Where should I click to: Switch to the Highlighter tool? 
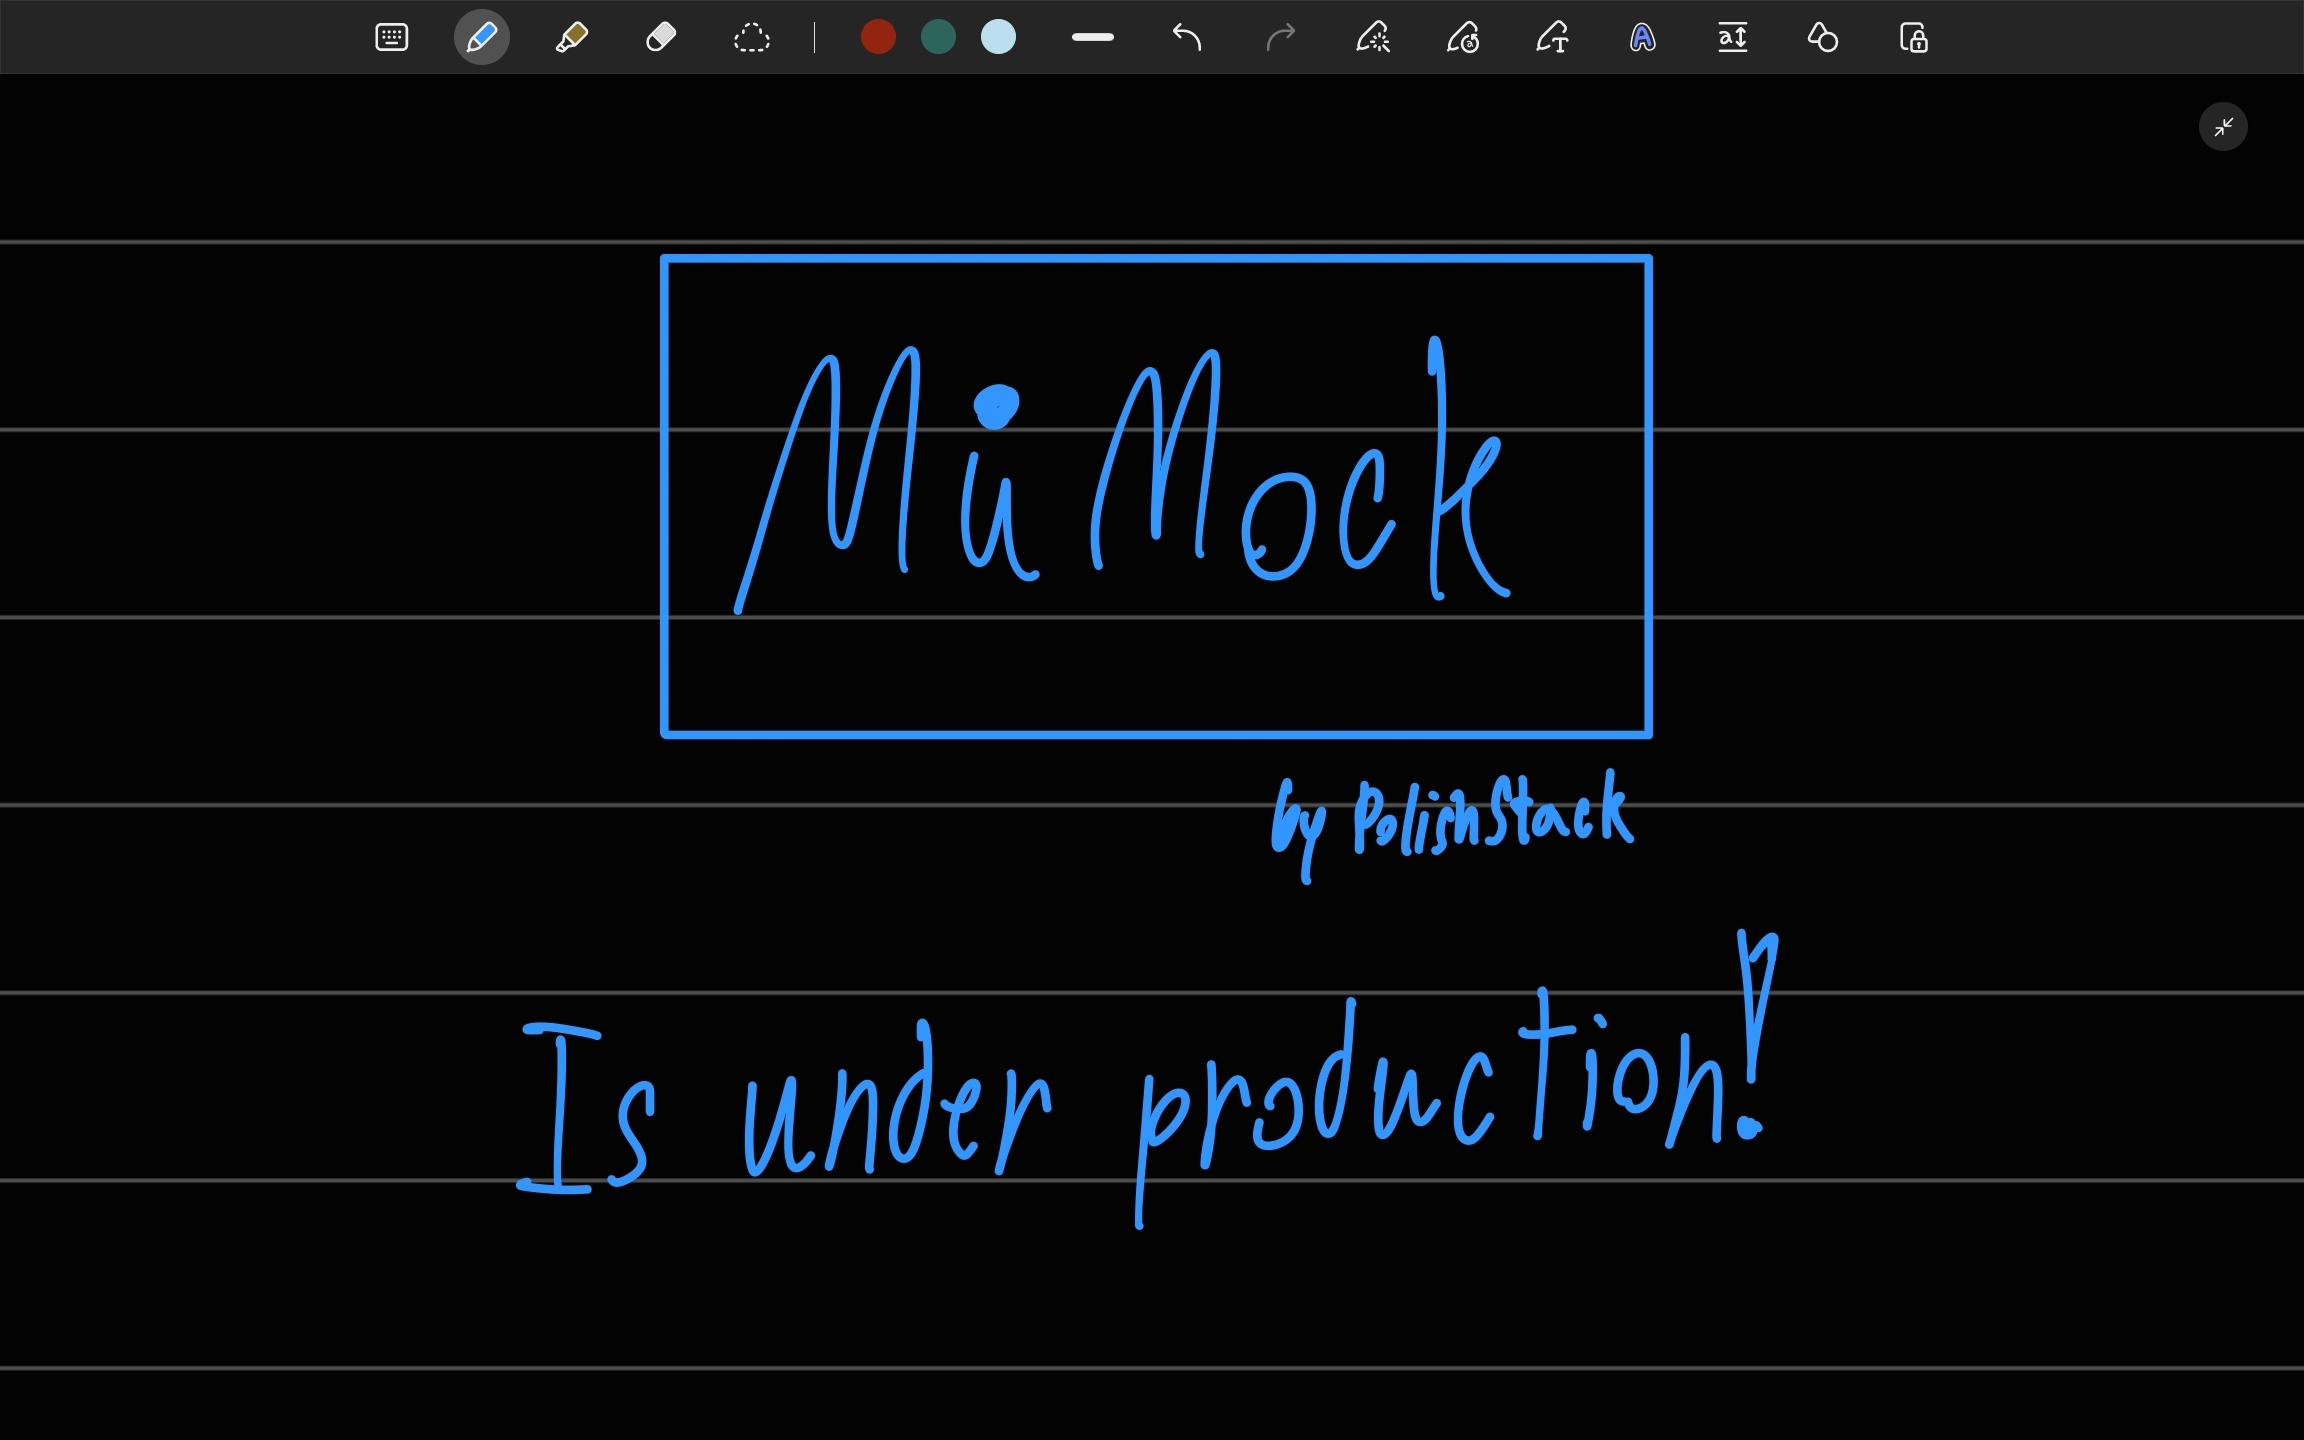571,37
